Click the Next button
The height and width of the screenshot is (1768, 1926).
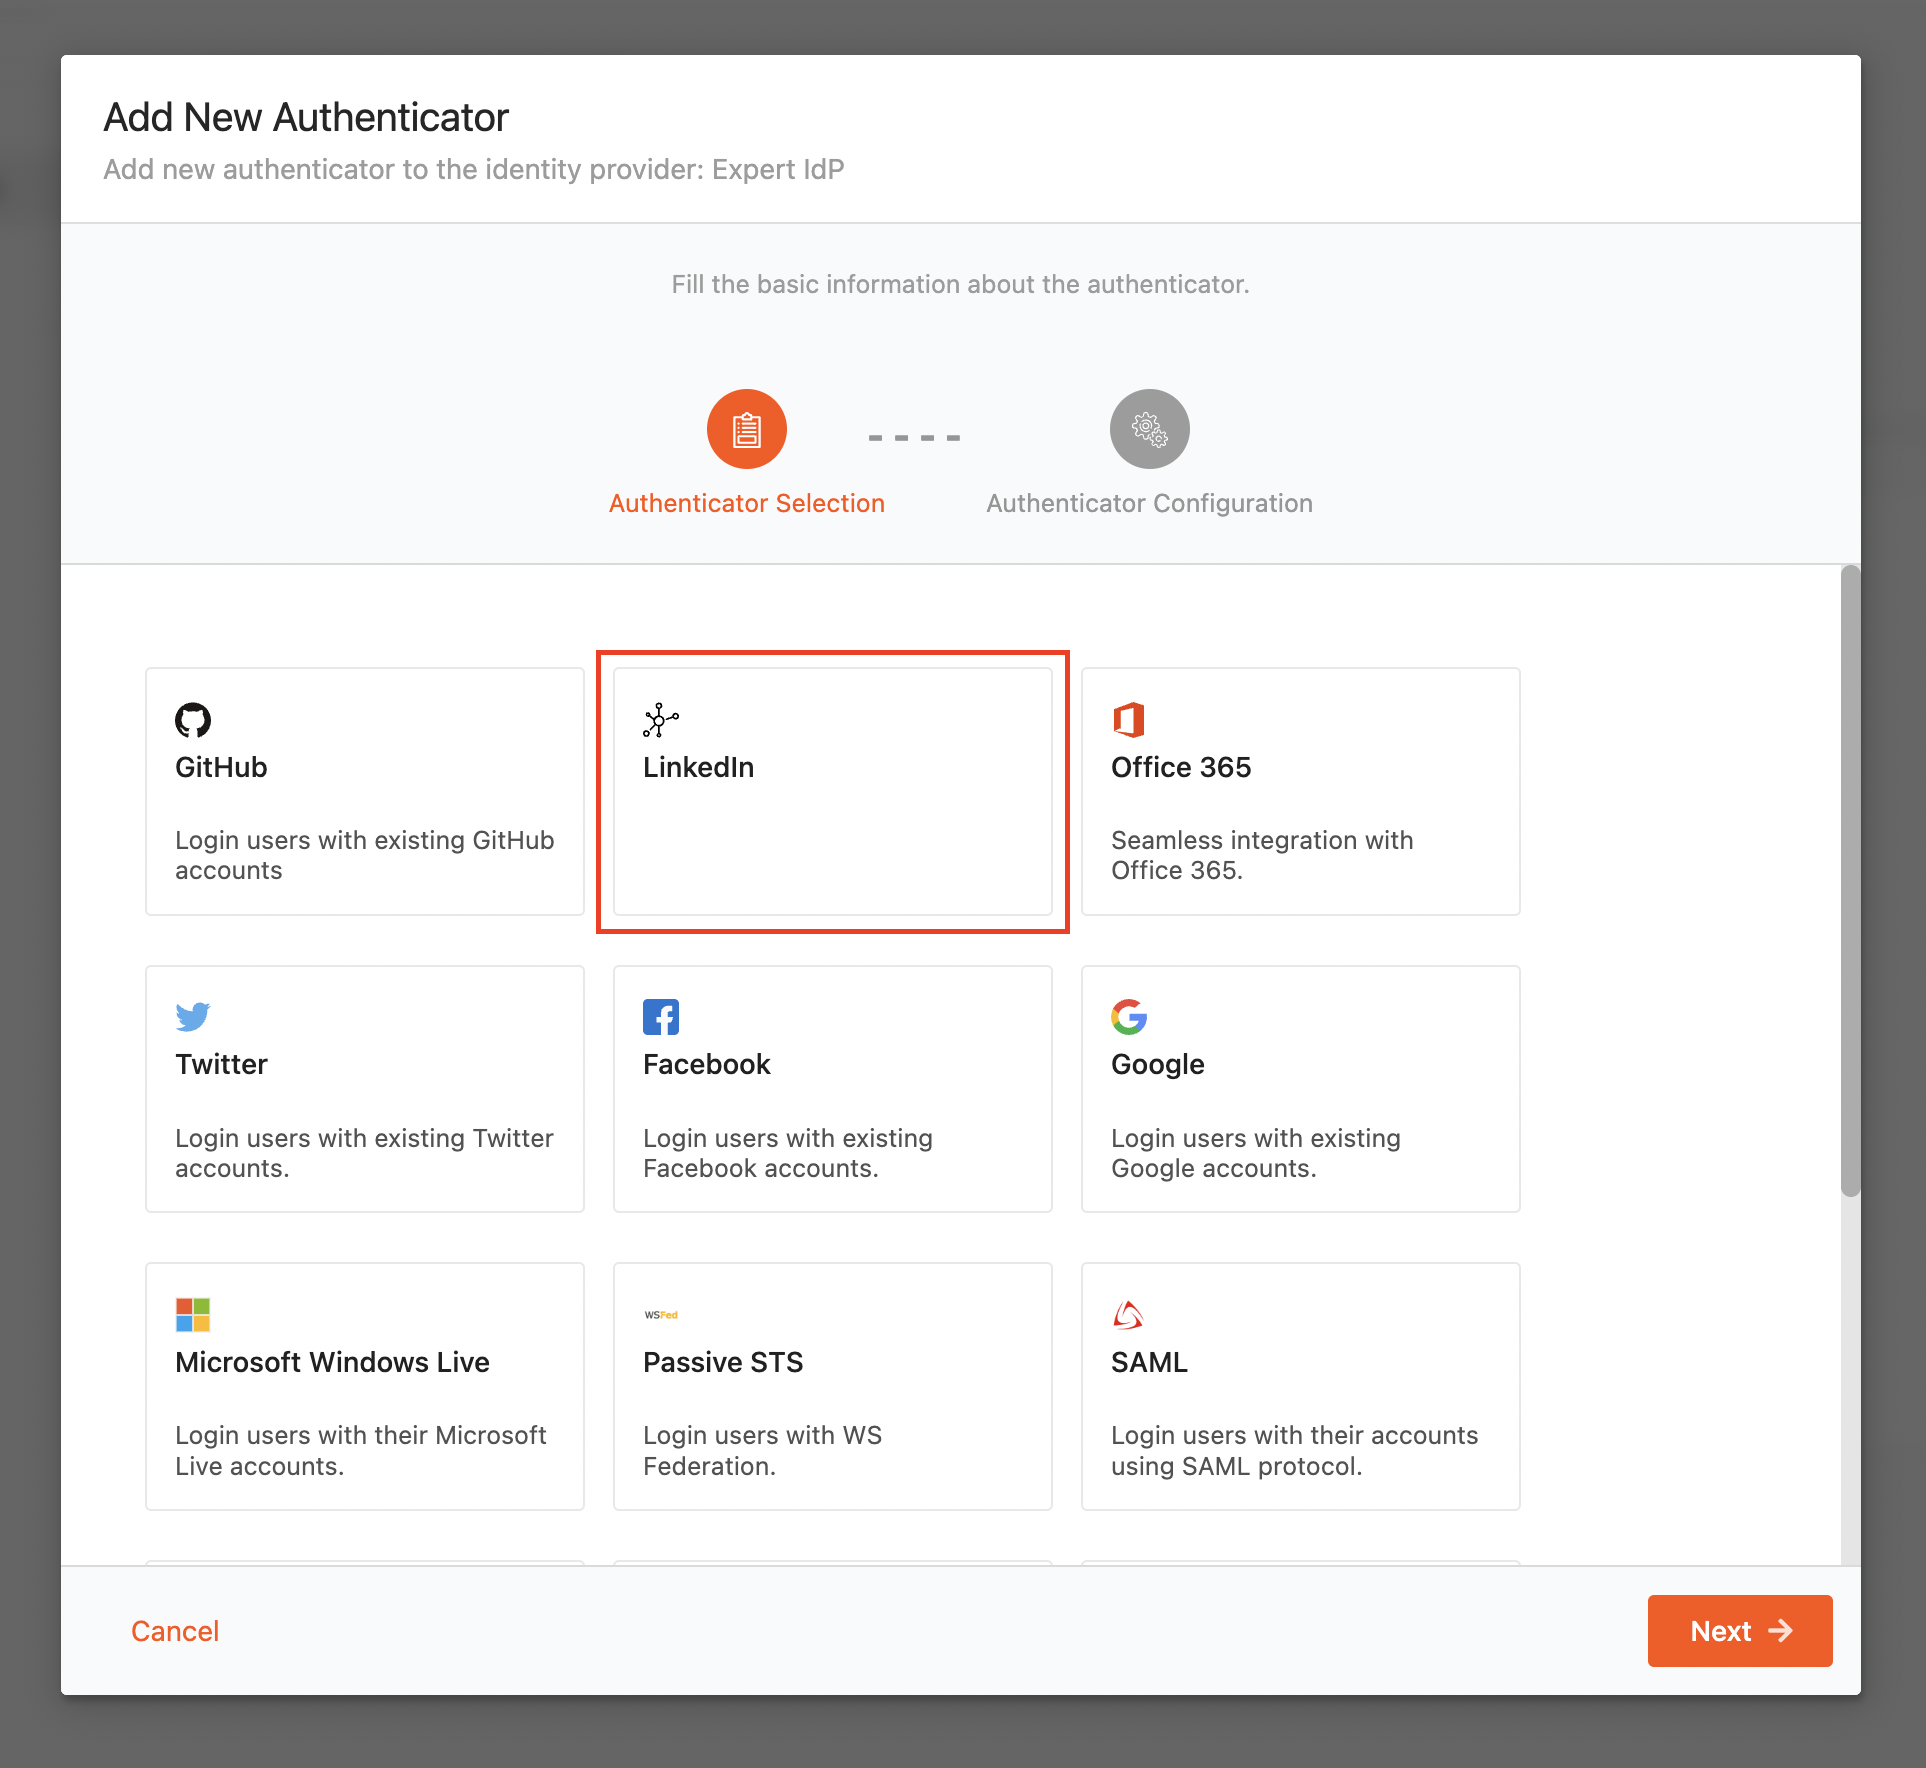1740,1631
